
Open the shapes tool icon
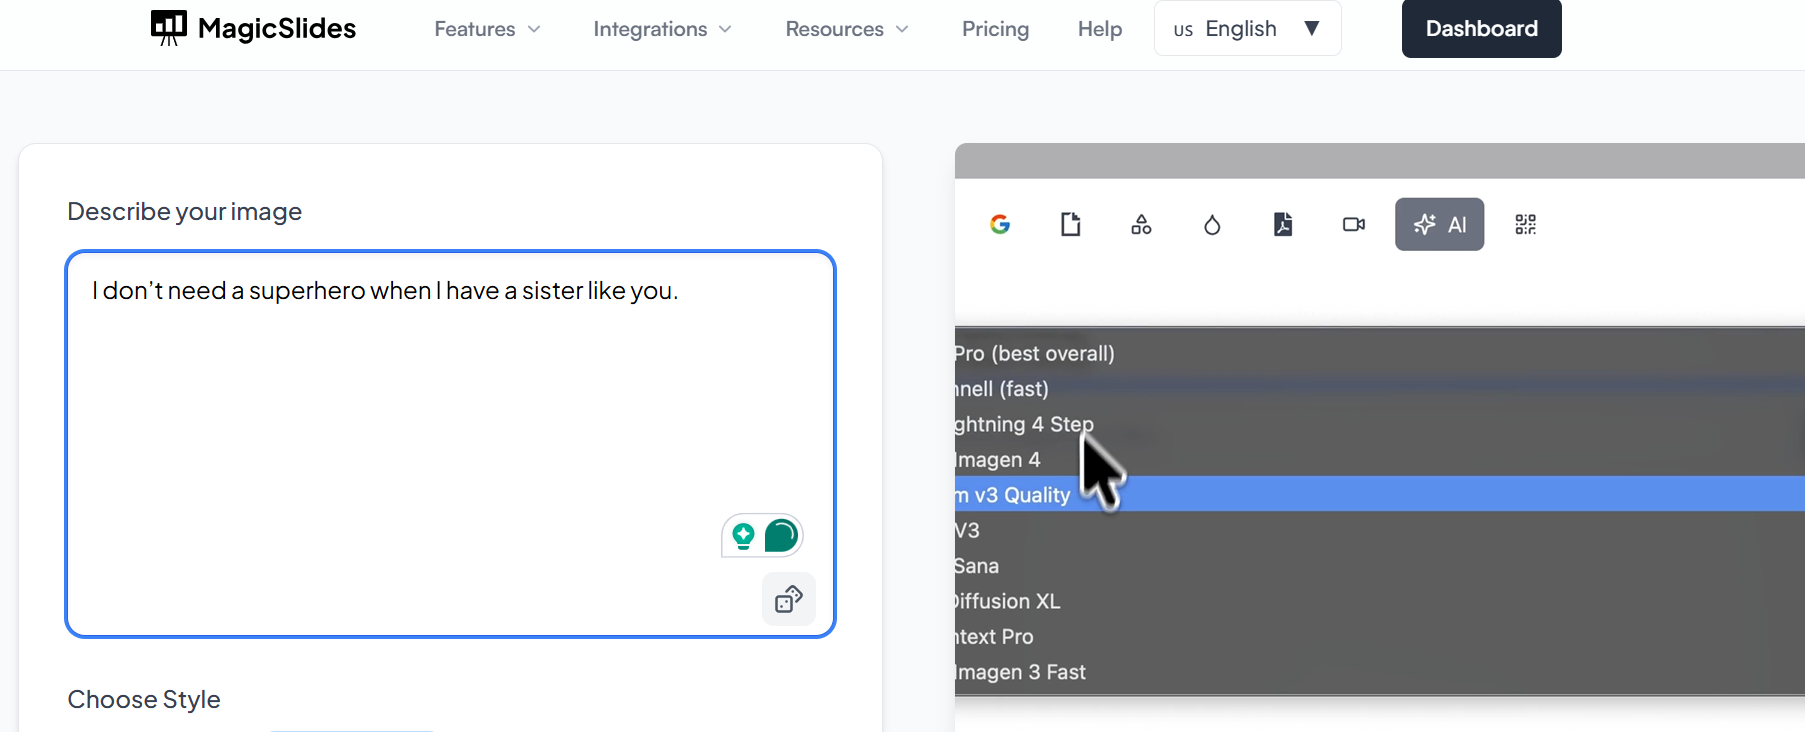click(1141, 224)
